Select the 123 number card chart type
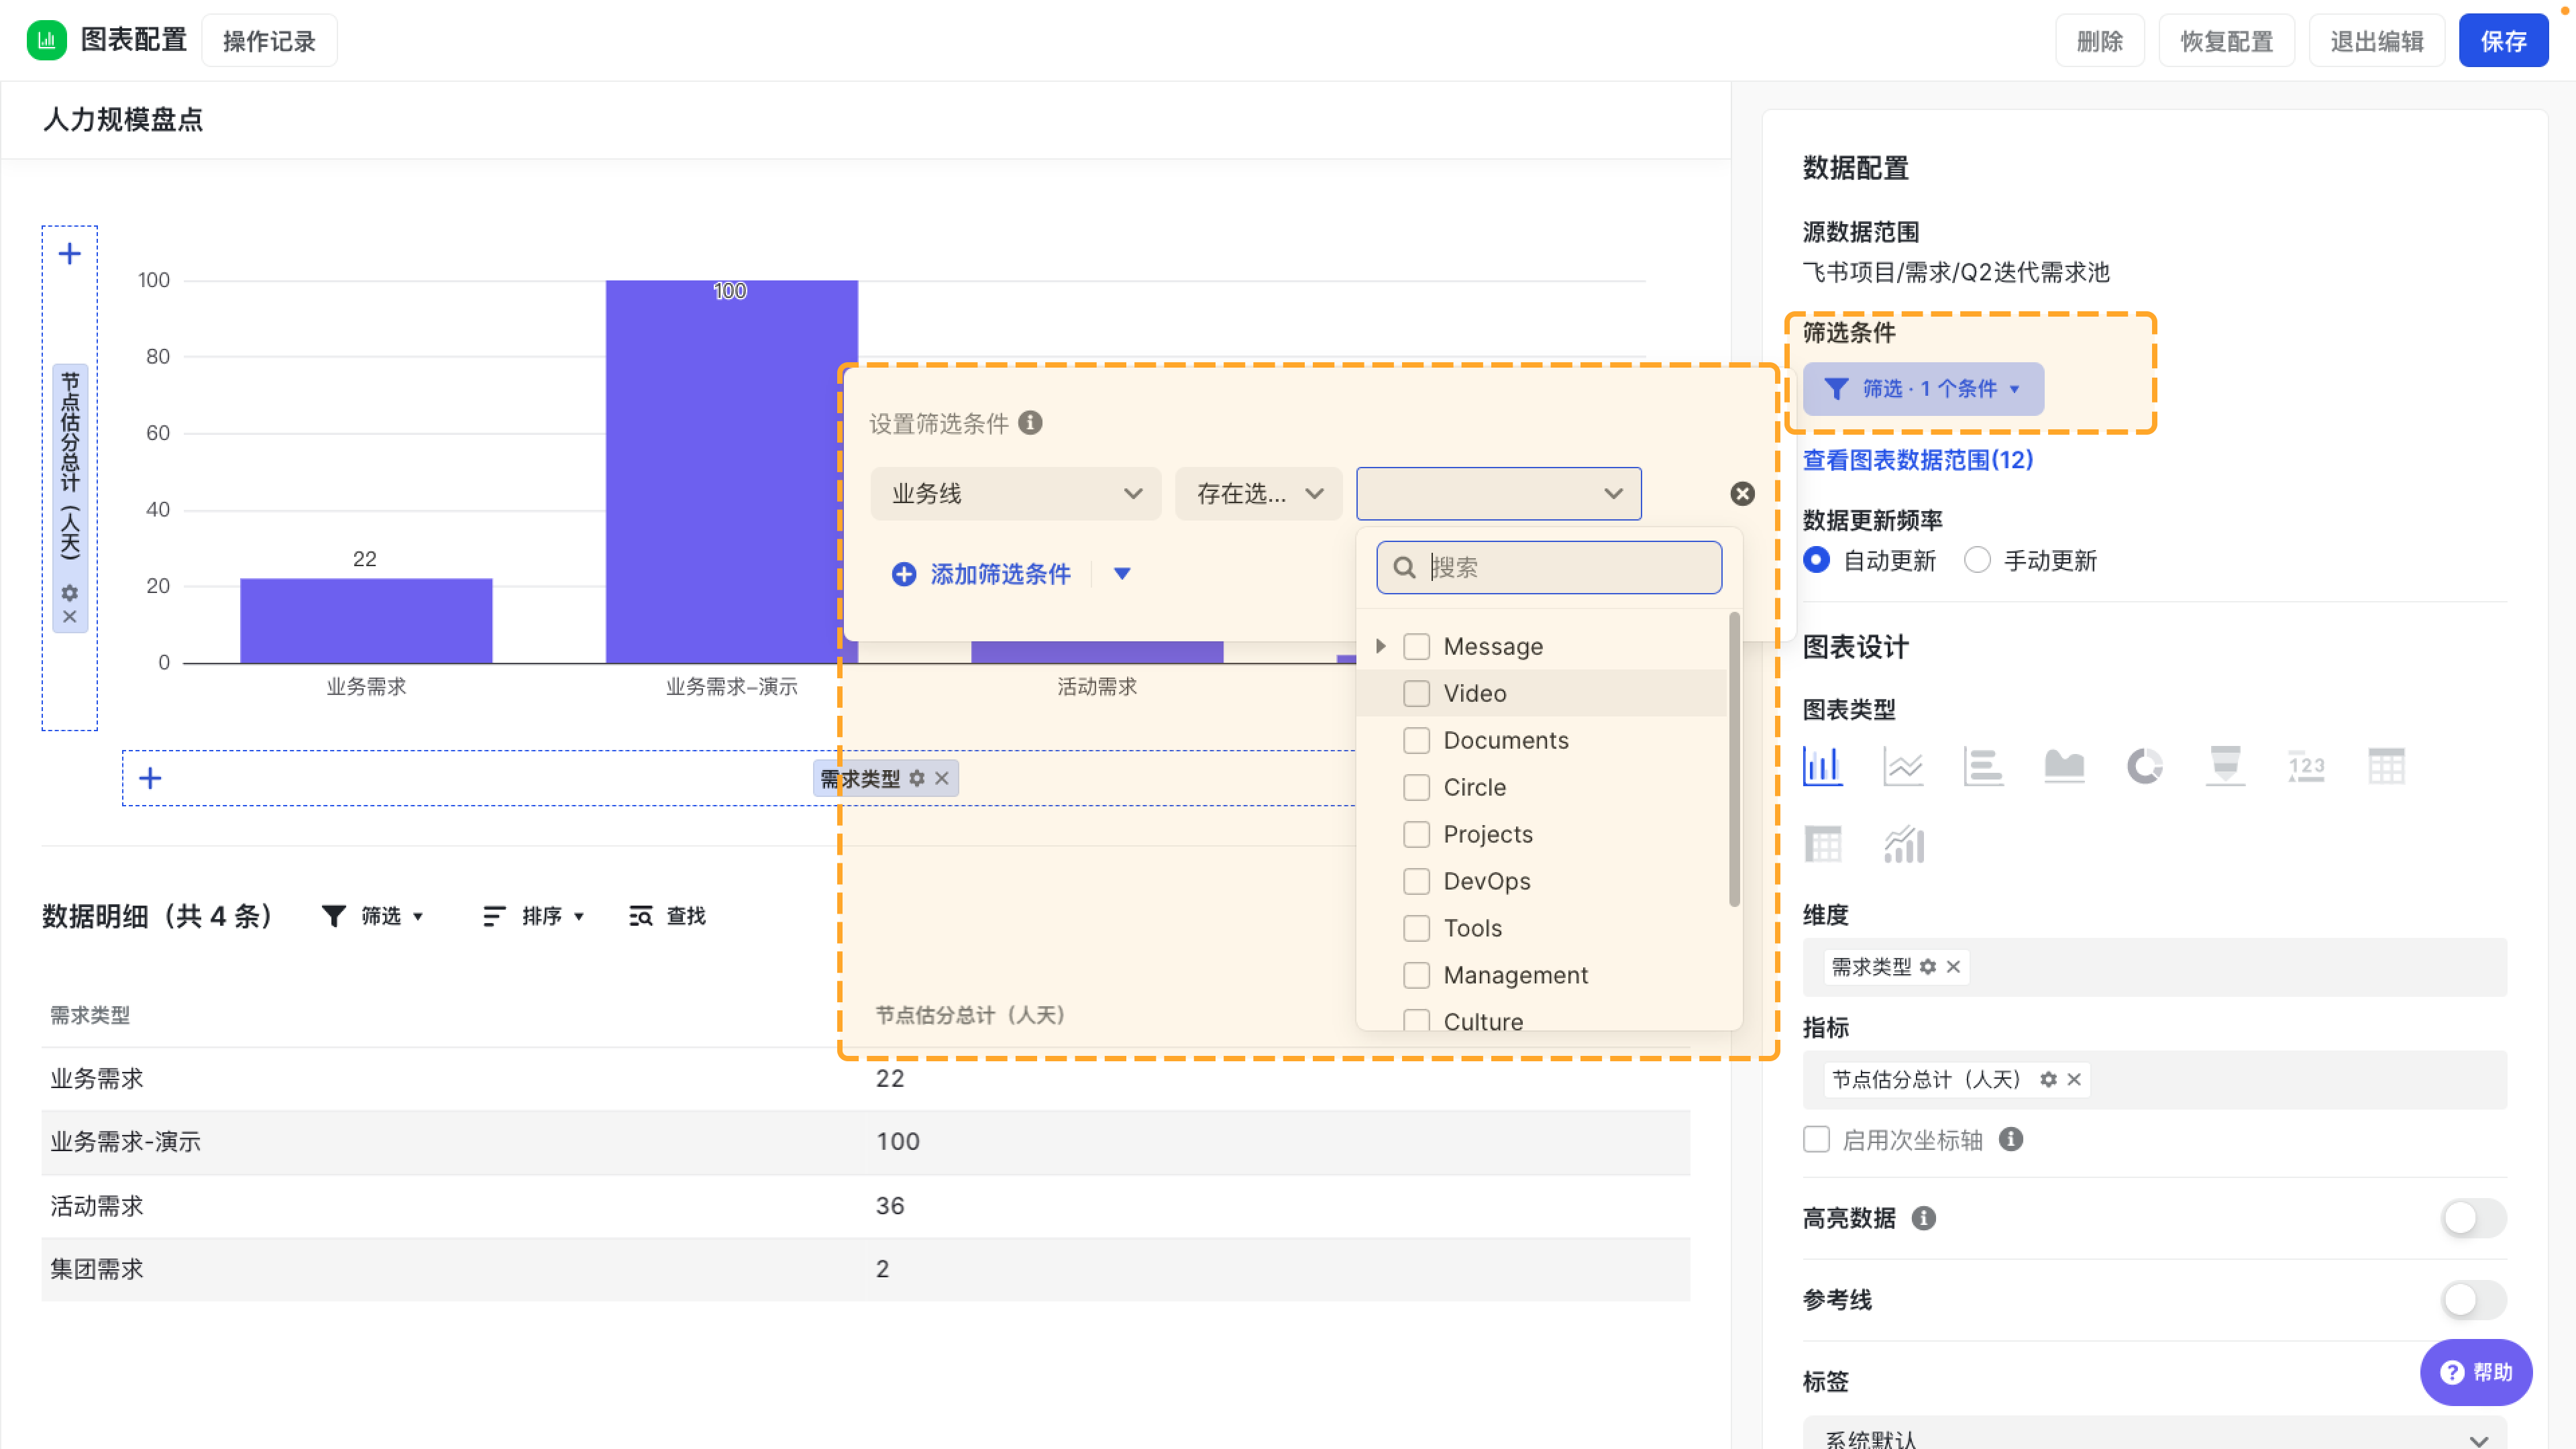This screenshot has height=1449, width=2576. [x=2306, y=767]
